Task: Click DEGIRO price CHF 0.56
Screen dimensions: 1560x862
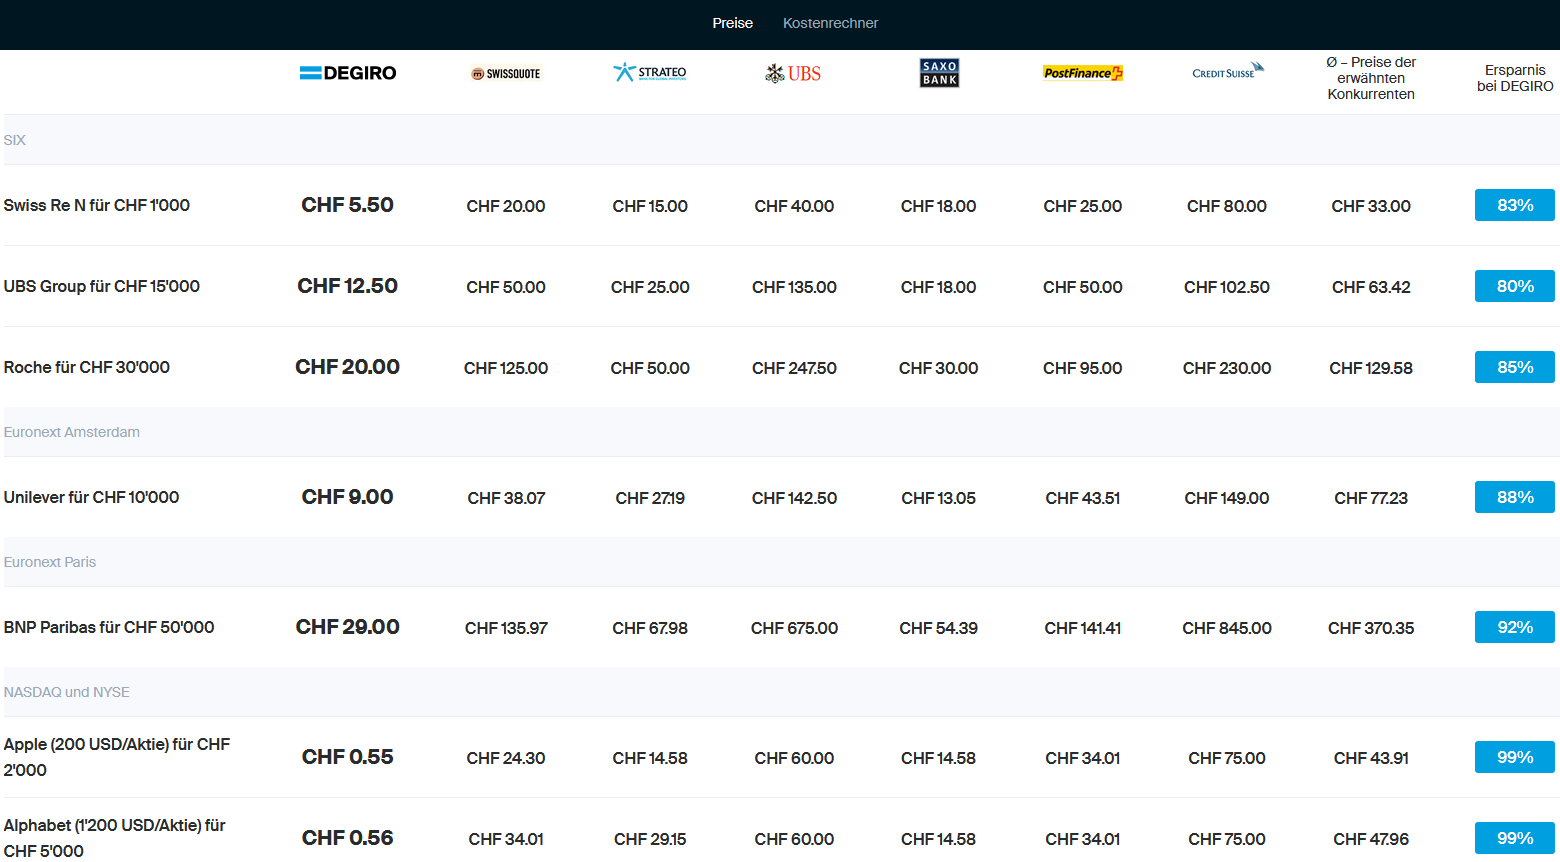Action: 348,838
